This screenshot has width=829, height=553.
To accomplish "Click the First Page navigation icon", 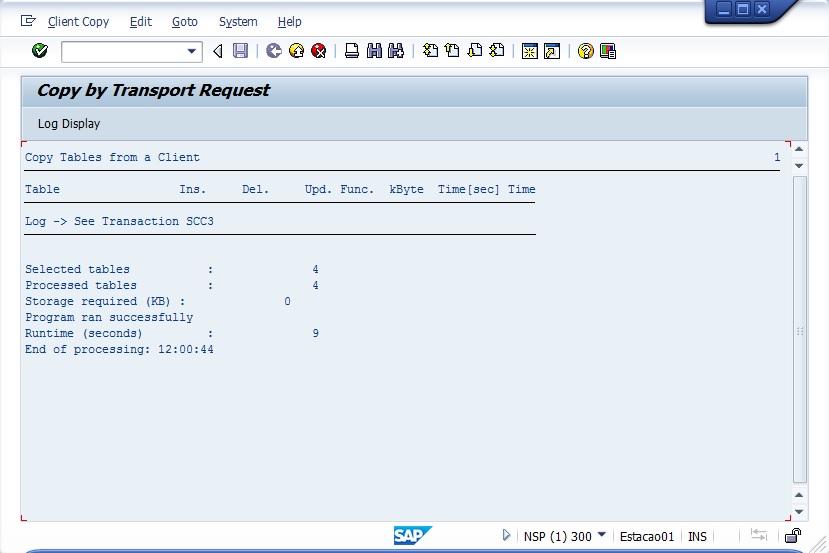I will (x=430, y=51).
